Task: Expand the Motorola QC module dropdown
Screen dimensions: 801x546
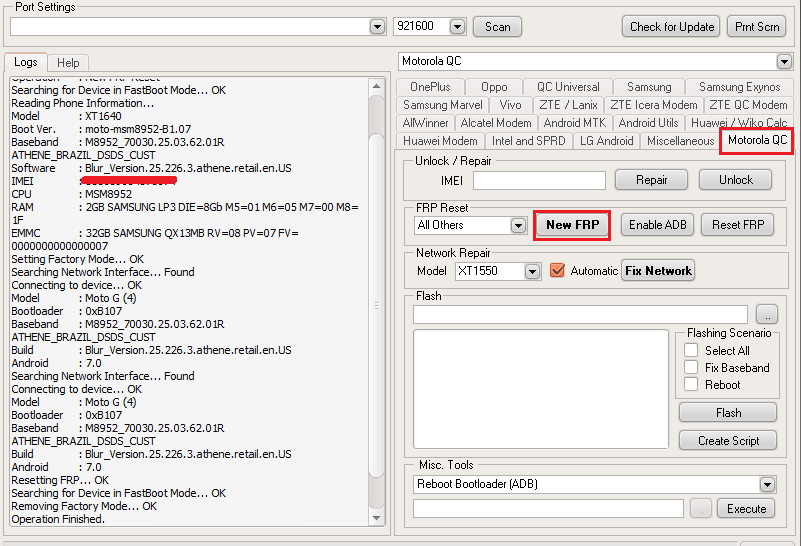Action: 784,62
